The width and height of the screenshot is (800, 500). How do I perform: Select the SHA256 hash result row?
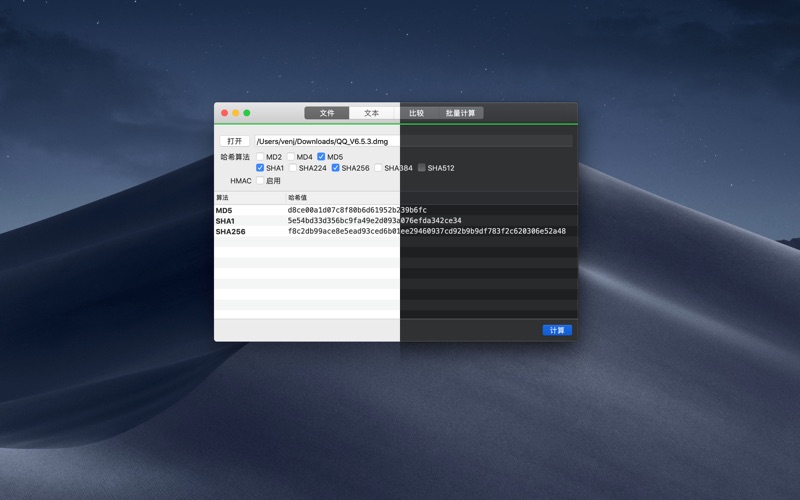pyautogui.click(x=395, y=231)
